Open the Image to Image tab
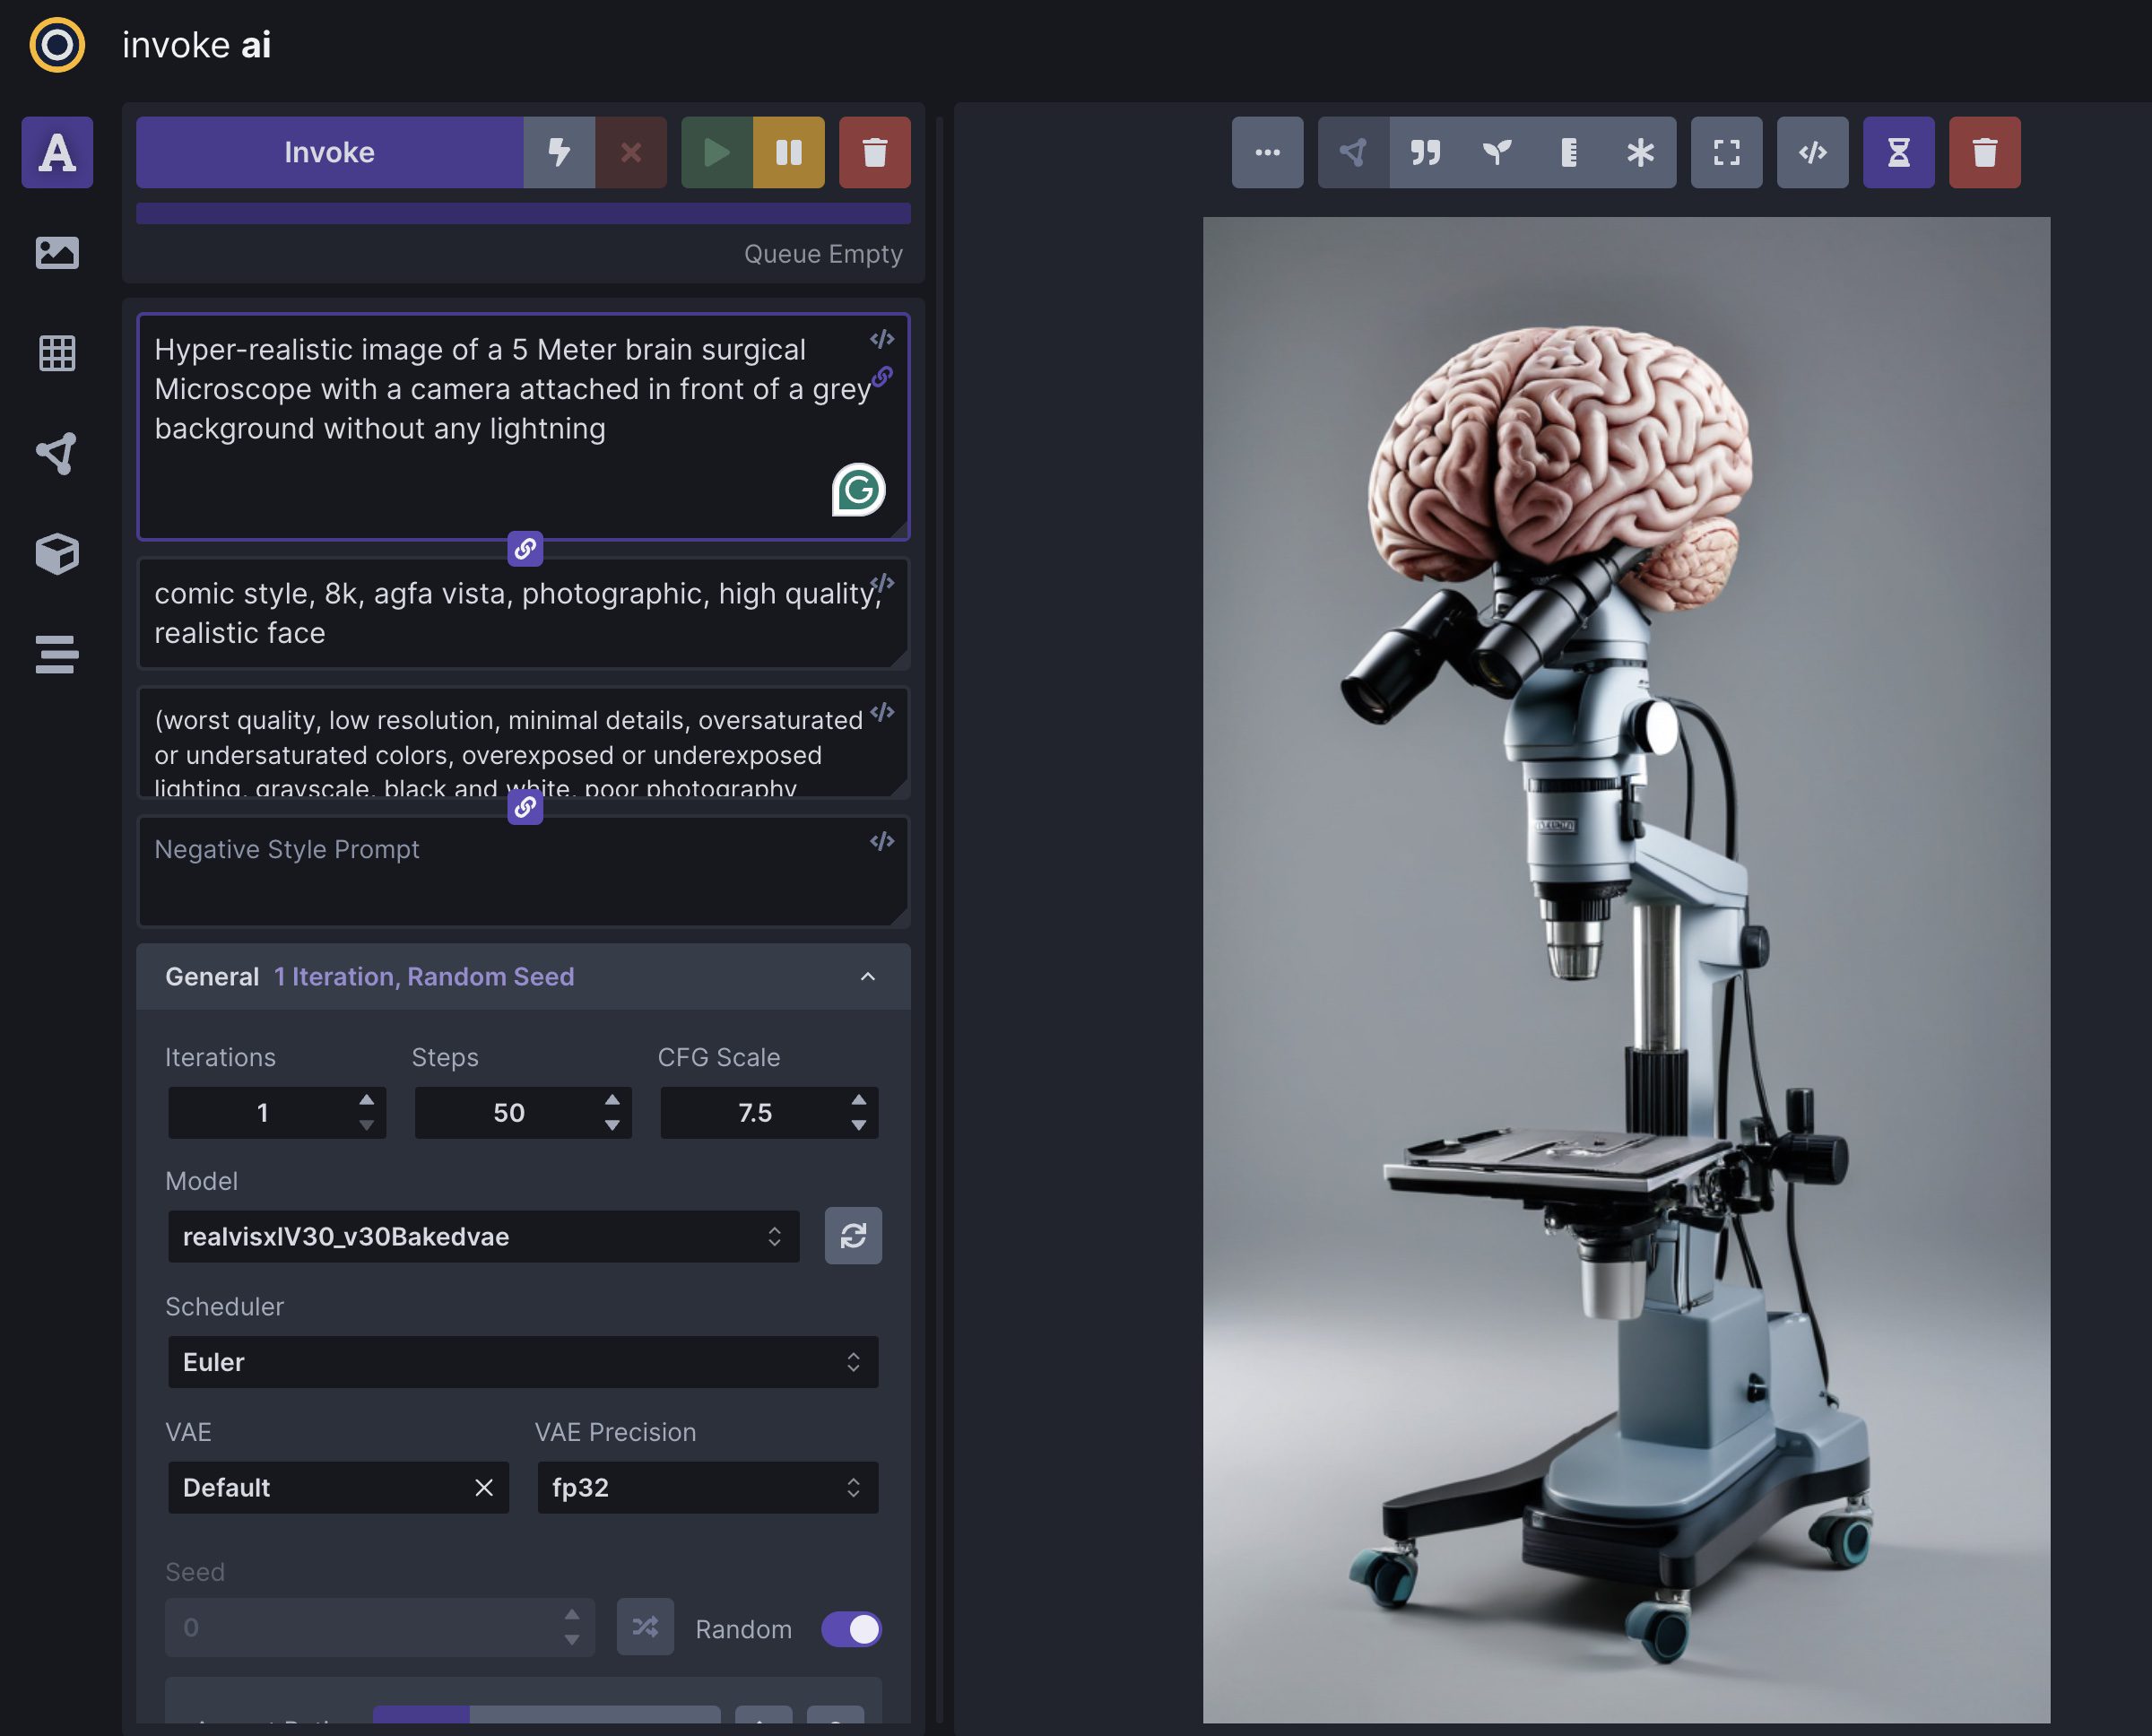Image resolution: width=2152 pixels, height=1736 pixels. 57,252
